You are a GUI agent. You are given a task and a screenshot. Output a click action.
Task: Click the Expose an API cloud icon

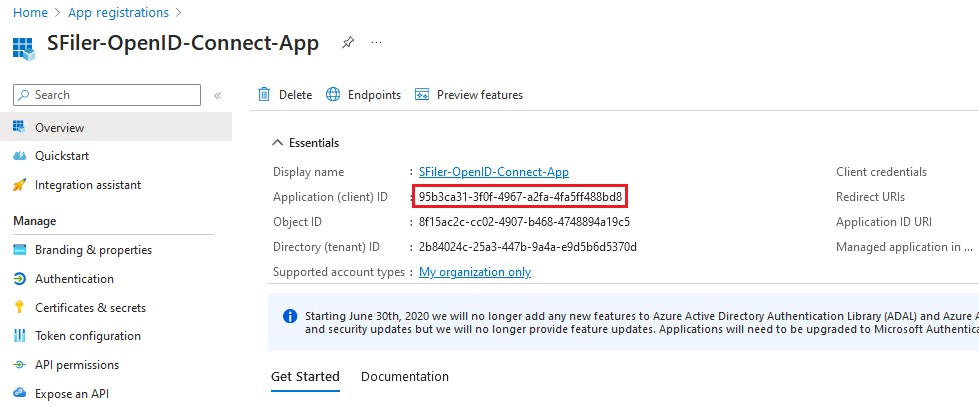pyautogui.click(x=19, y=393)
